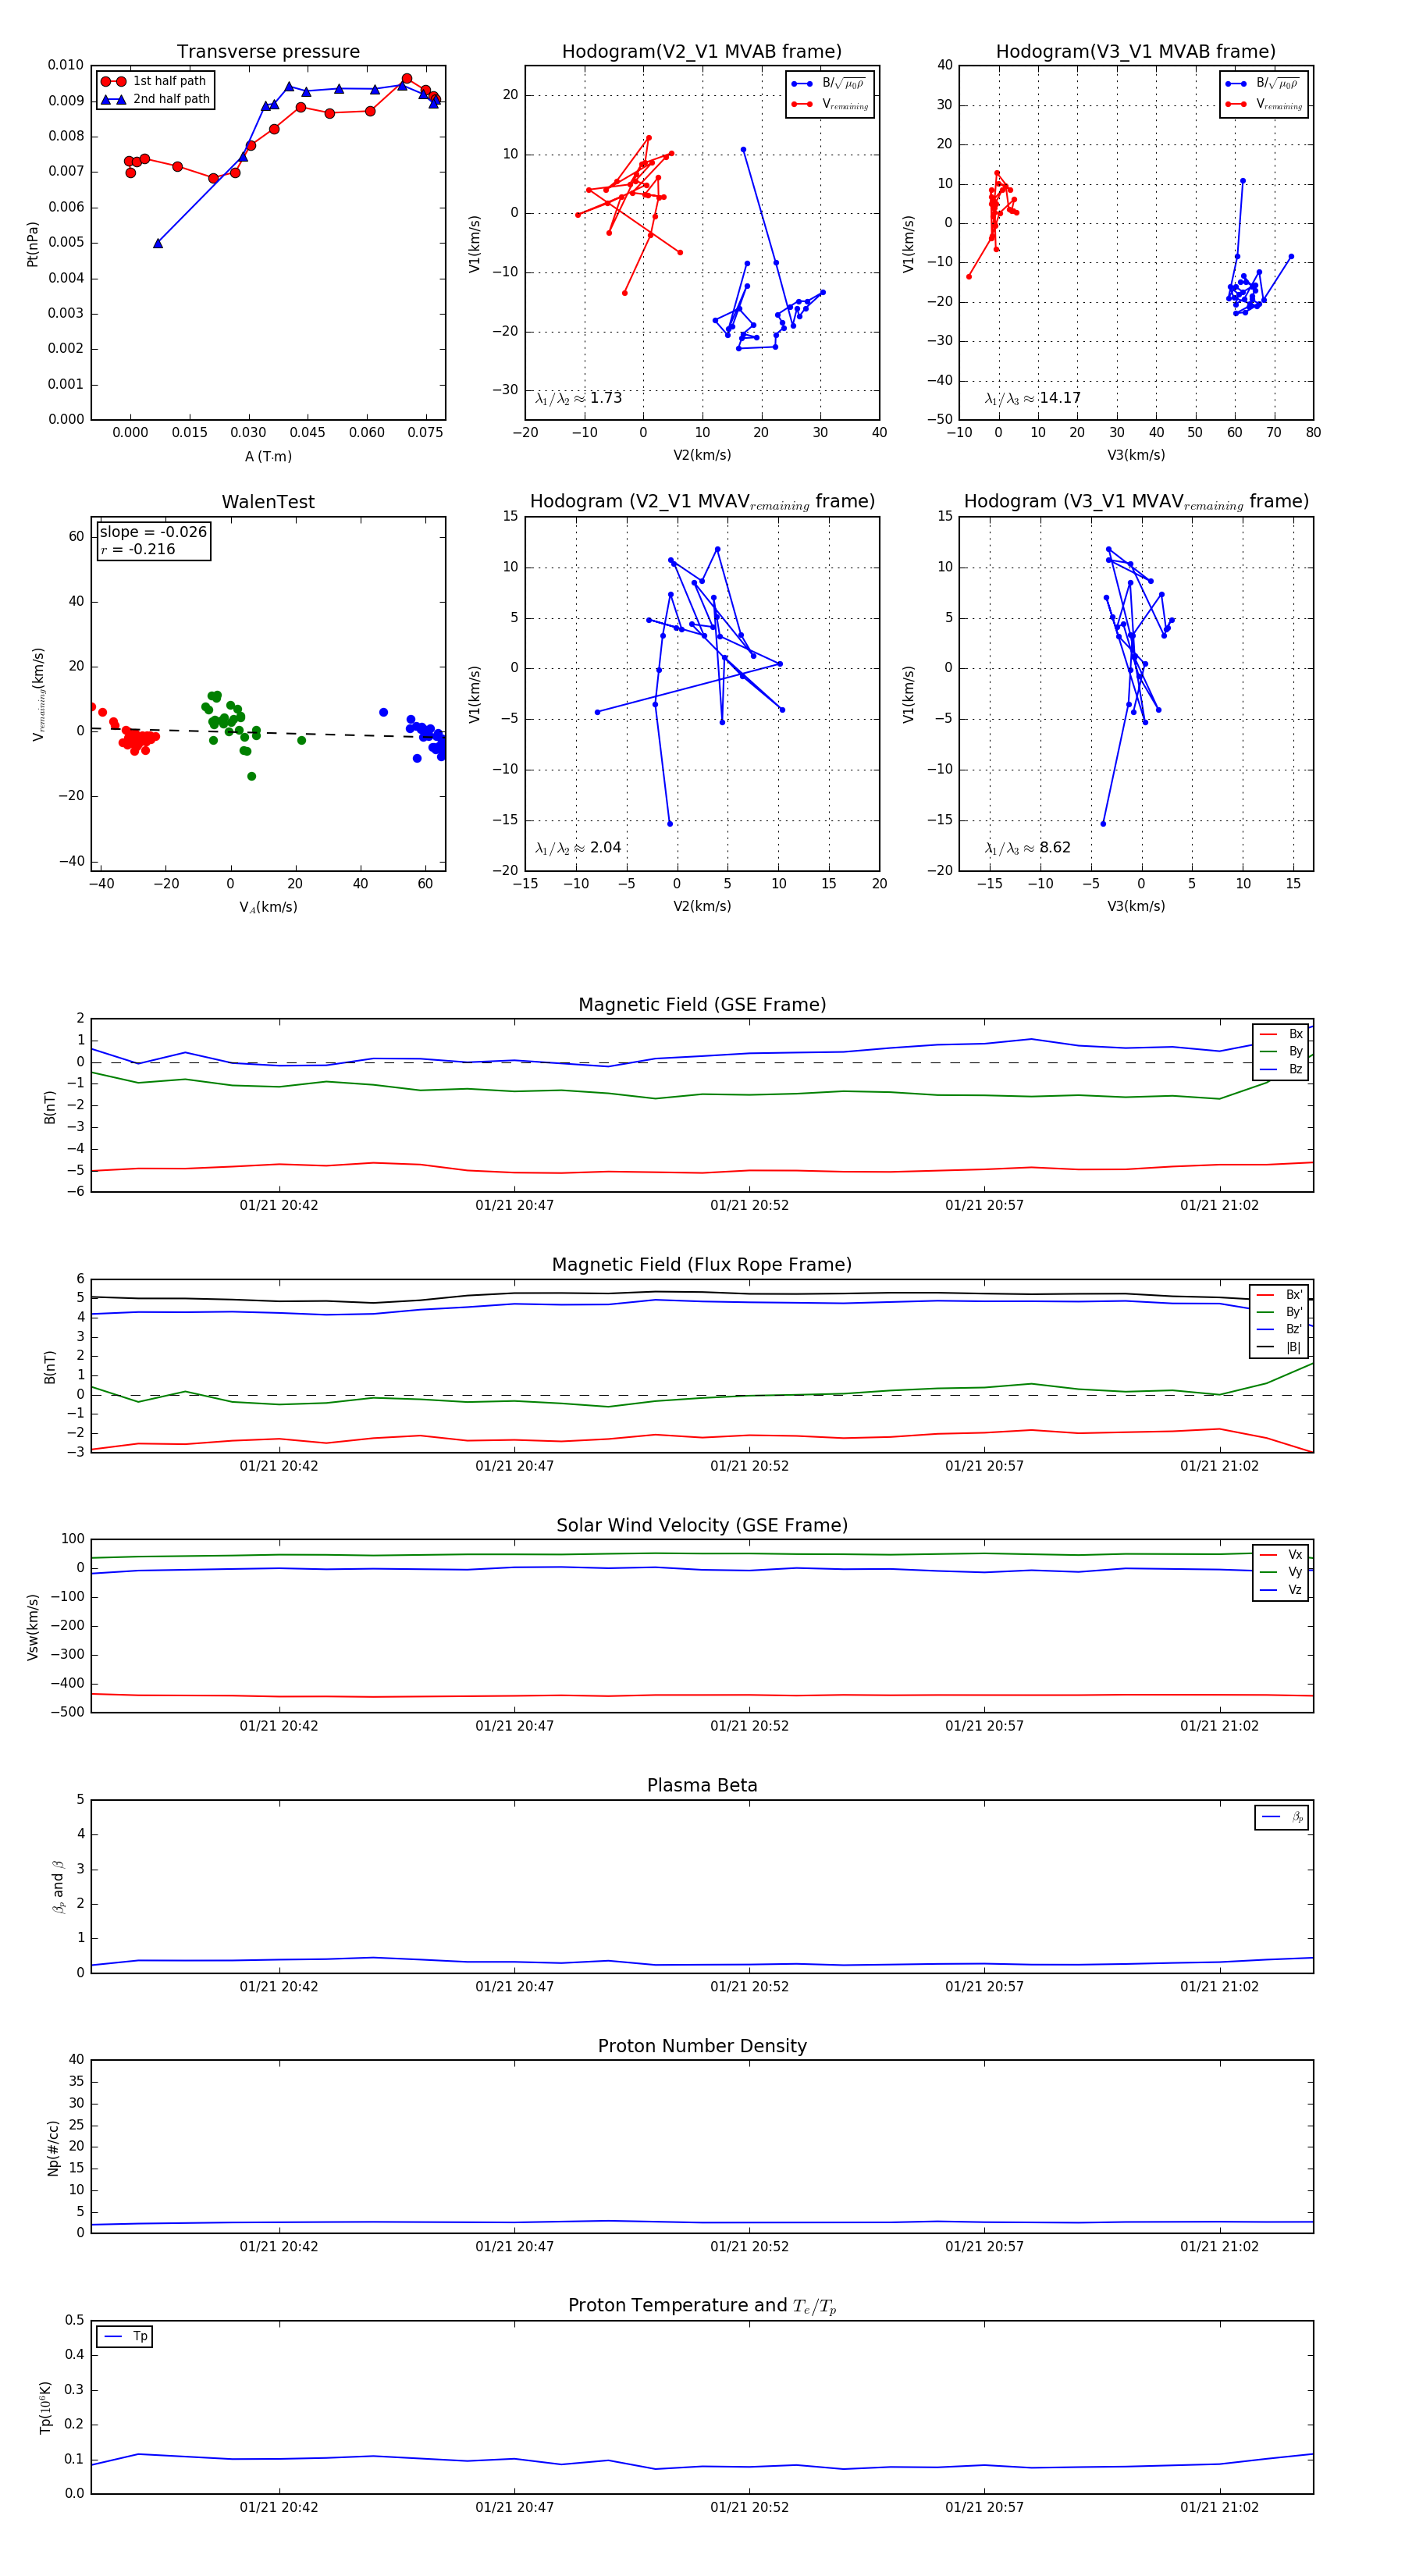Click '01/21 21:02' tick under Proton Temperature plot
Screen dimensions: 1405x2576
pyautogui.click(x=1219, y=2507)
